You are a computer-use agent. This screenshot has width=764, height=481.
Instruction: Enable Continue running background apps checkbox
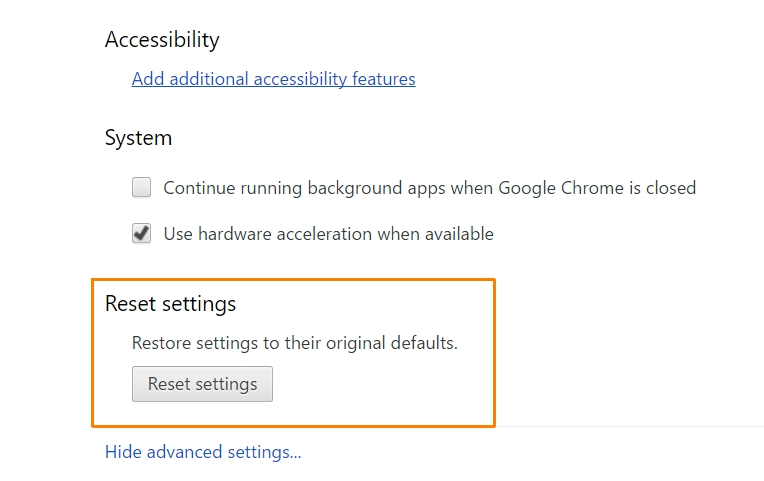pyautogui.click(x=142, y=187)
